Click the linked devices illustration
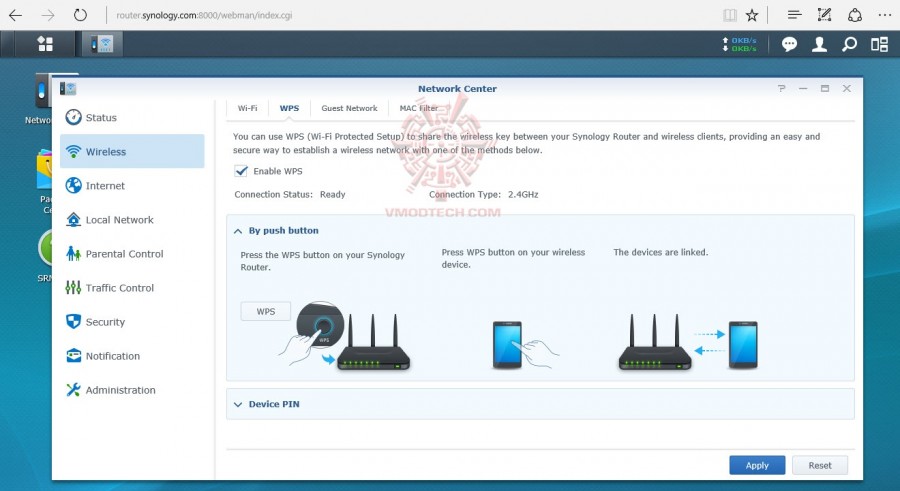The width and height of the screenshot is (900, 491). 688,342
